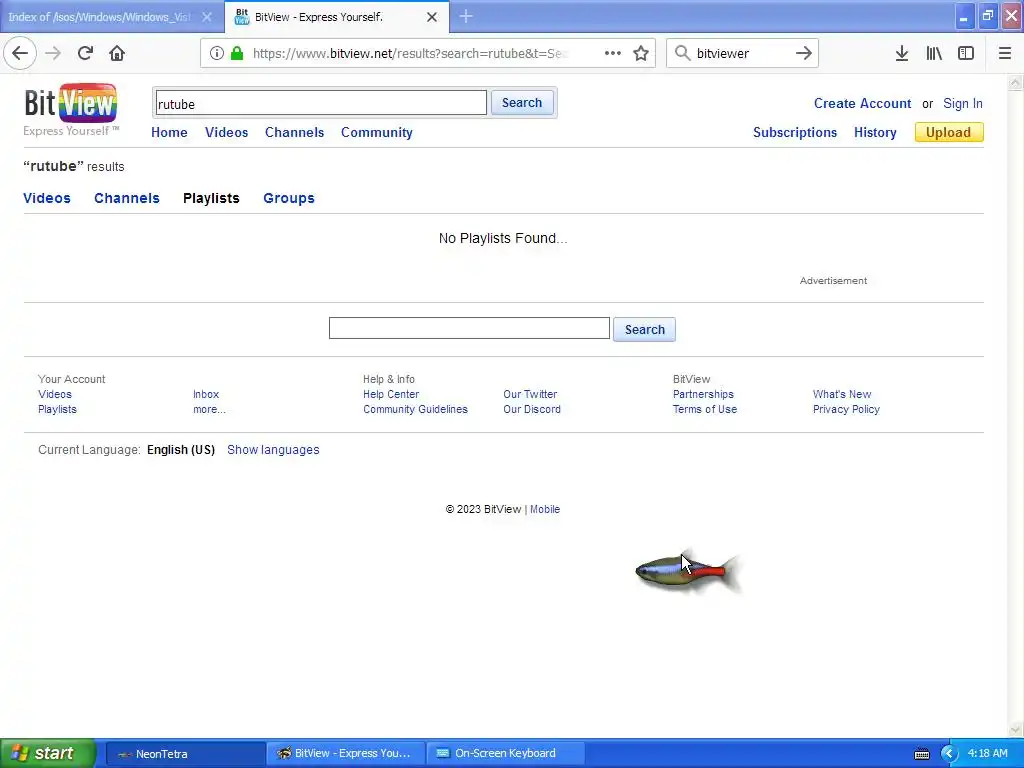Select the Playlists results tab
This screenshot has width=1024, height=768.
[211, 198]
